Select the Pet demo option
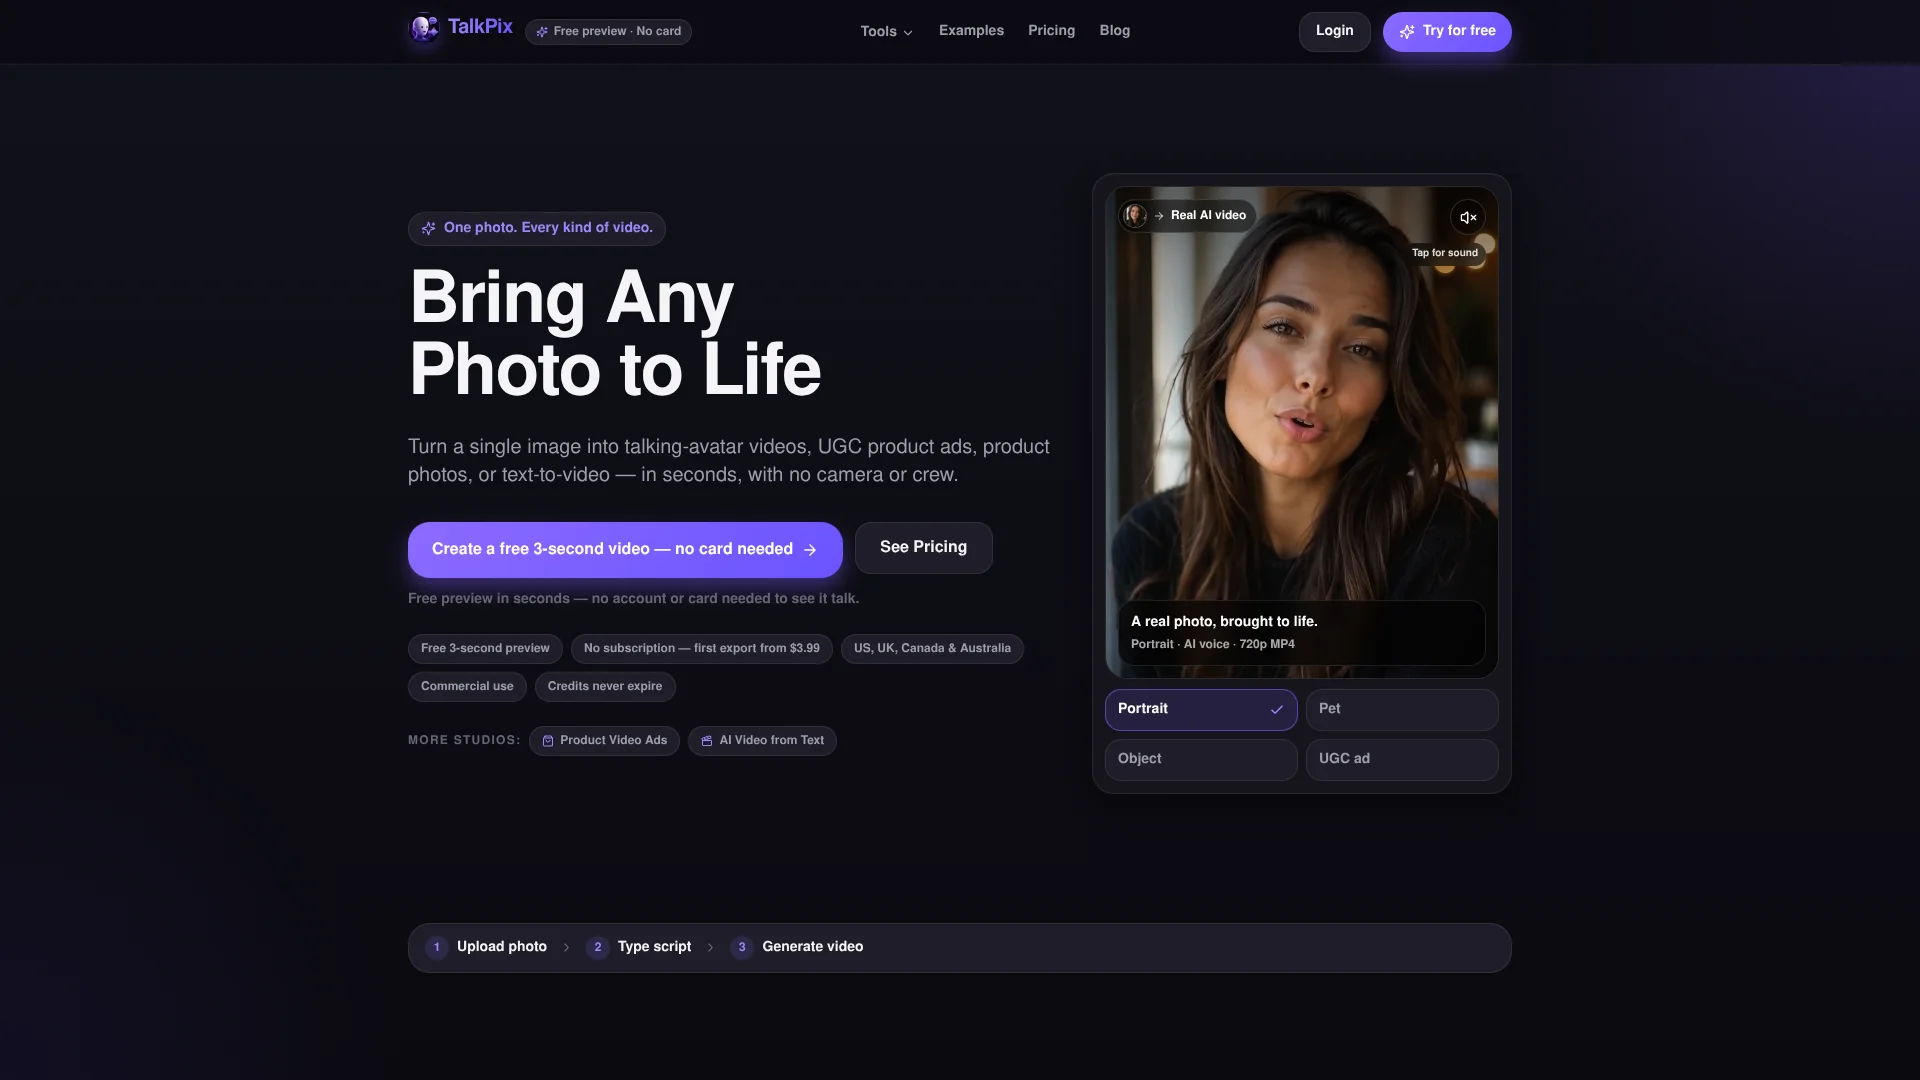 tap(1402, 709)
